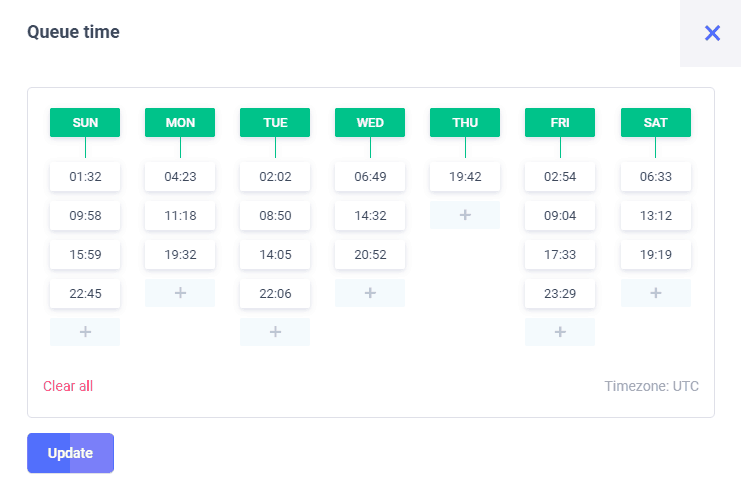Close the Queue time dialog

[712, 33]
